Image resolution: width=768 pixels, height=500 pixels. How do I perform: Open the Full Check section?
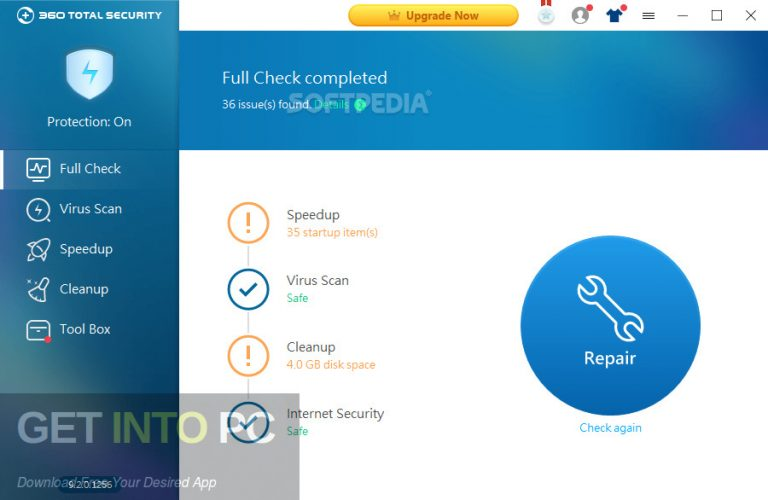(90, 169)
